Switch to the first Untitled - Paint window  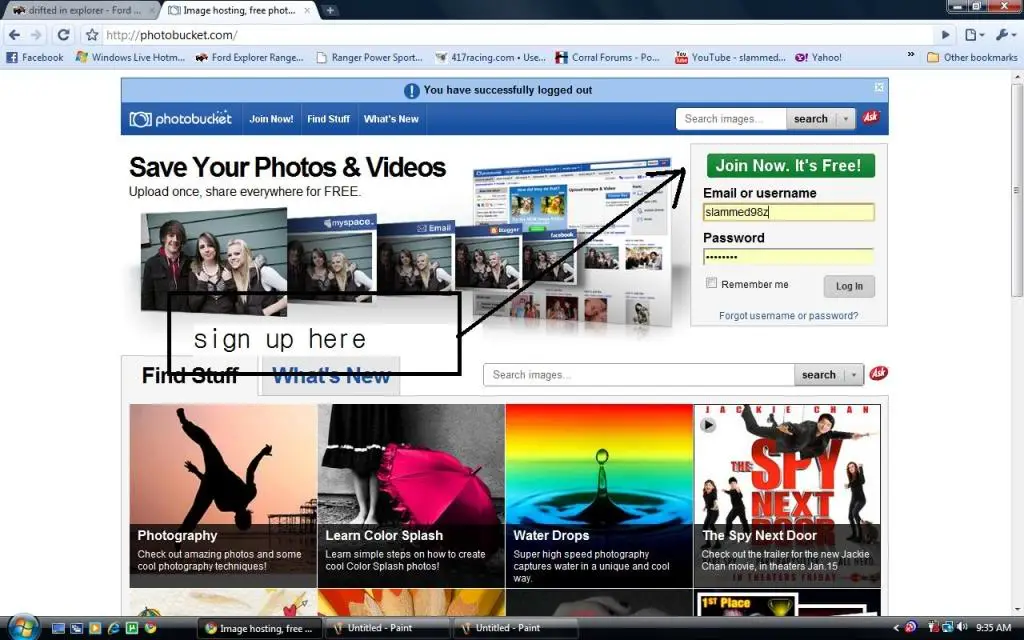[x=387, y=628]
